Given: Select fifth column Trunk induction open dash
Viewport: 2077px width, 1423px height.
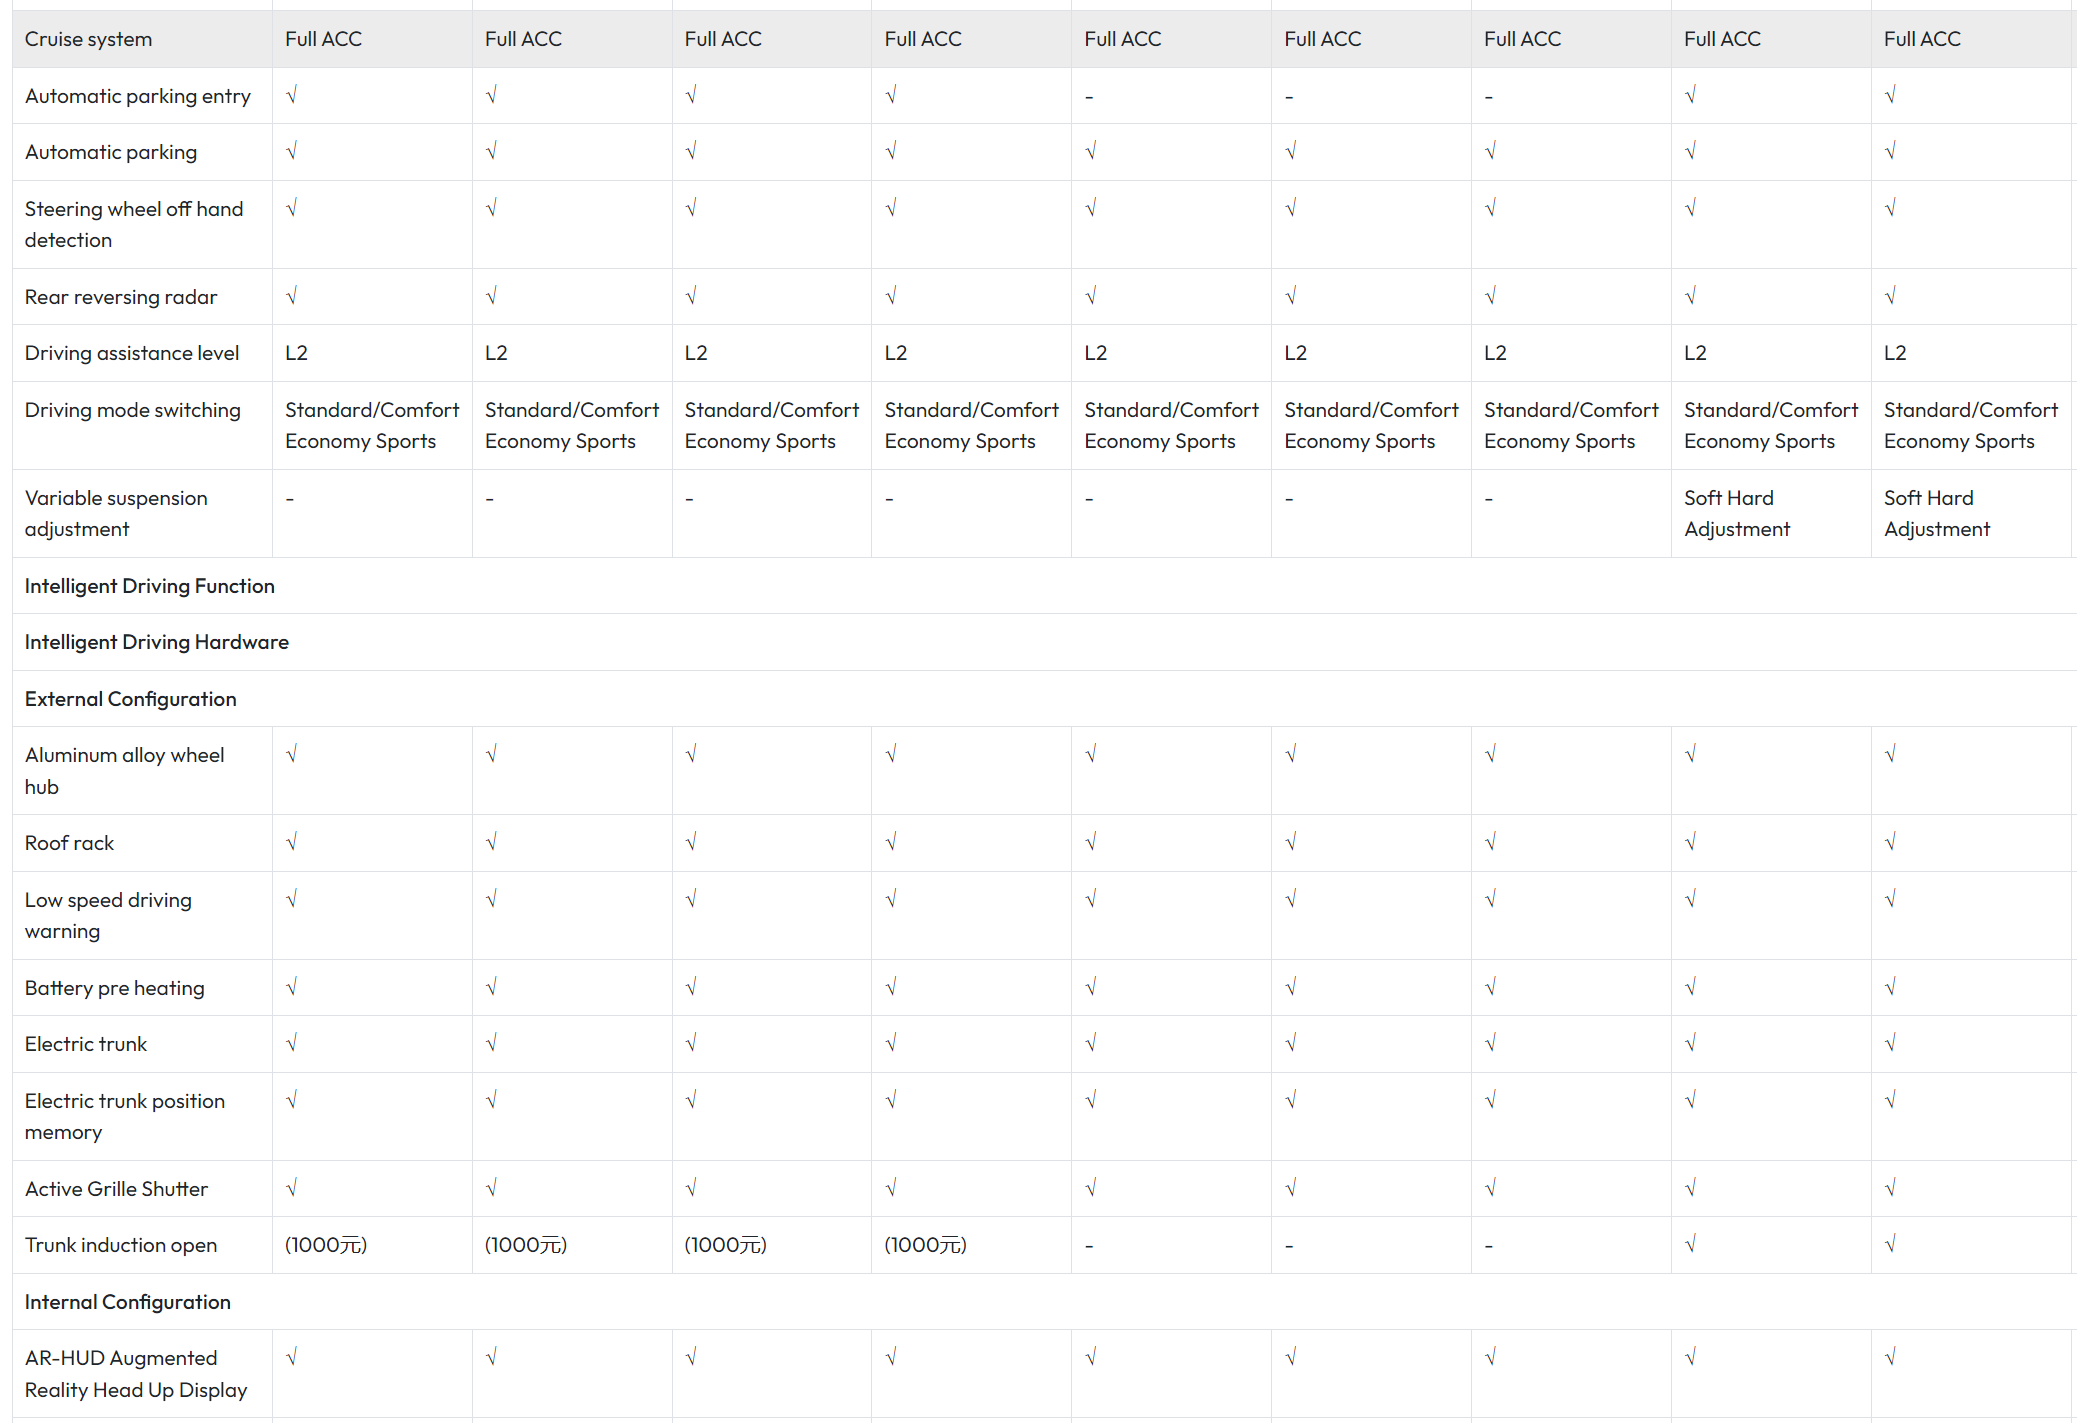Looking at the screenshot, I should (x=1089, y=1246).
